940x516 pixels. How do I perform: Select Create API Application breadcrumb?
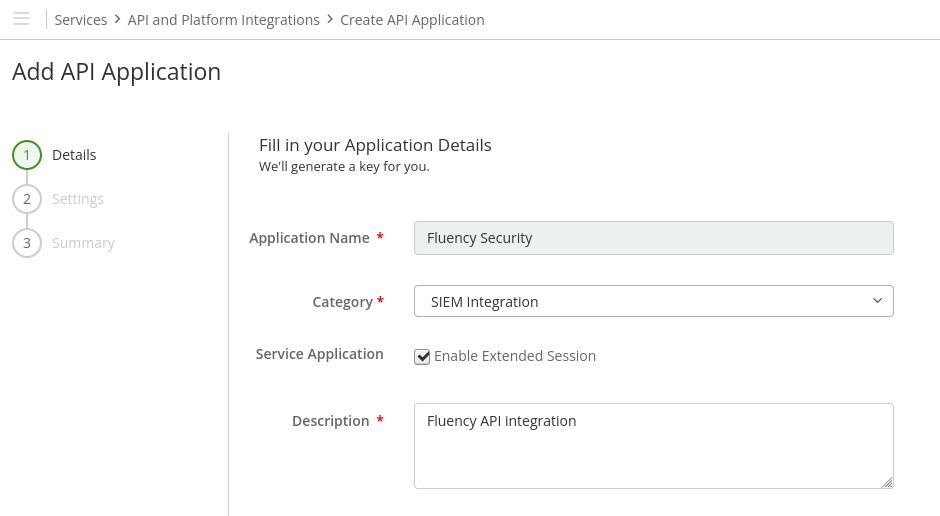pyautogui.click(x=412, y=20)
